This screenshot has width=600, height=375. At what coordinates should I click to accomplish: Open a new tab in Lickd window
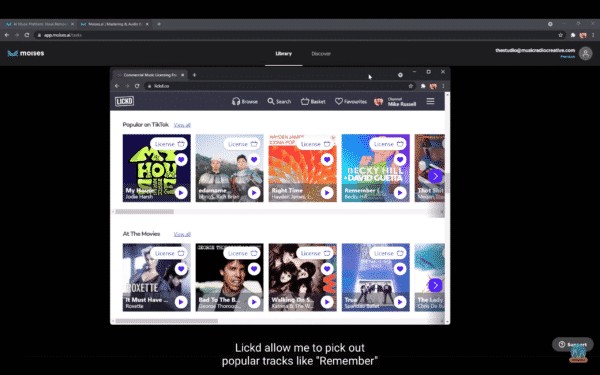point(194,75)
